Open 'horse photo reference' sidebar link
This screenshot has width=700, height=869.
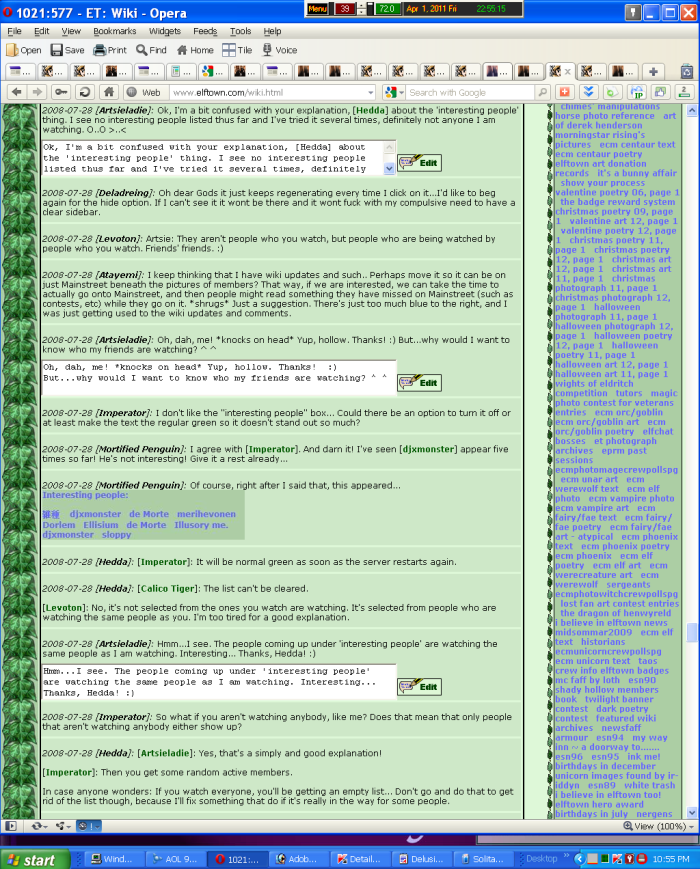coord(605,116)
